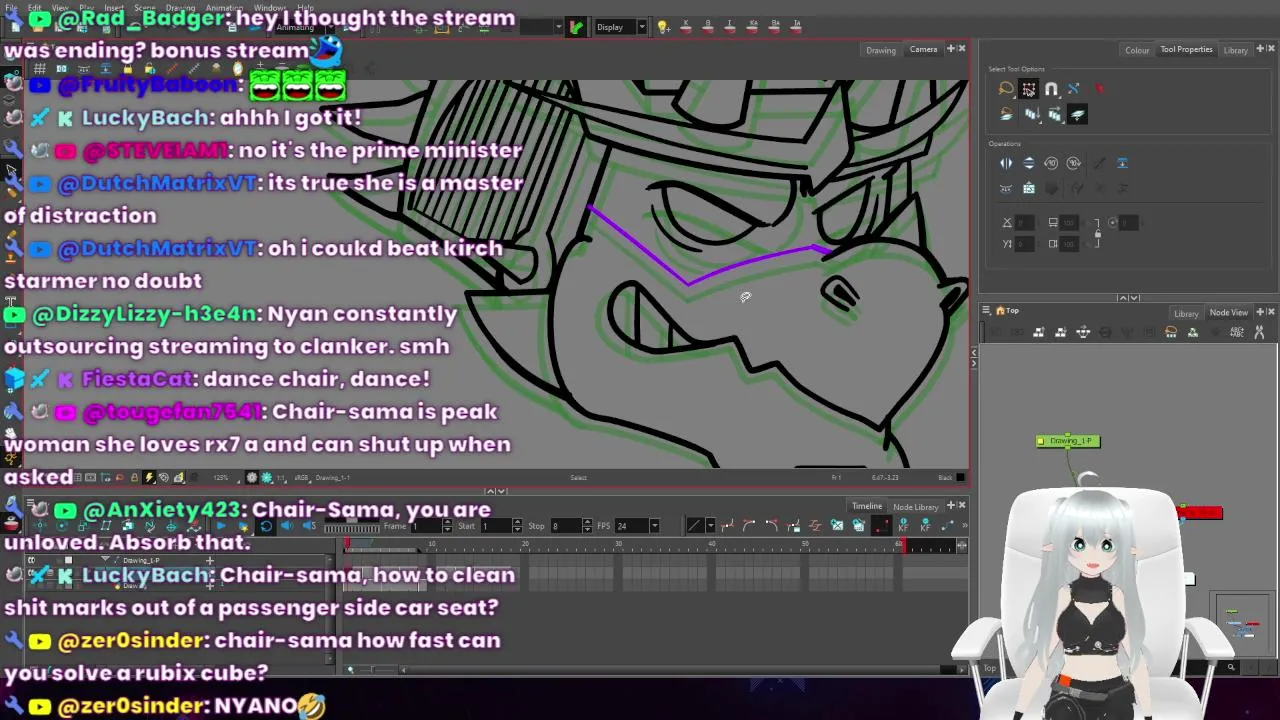The width and height of the screenshot is (1280, 720).
Task: Open the Tool Properties tab
Action: click(1186, 50)
